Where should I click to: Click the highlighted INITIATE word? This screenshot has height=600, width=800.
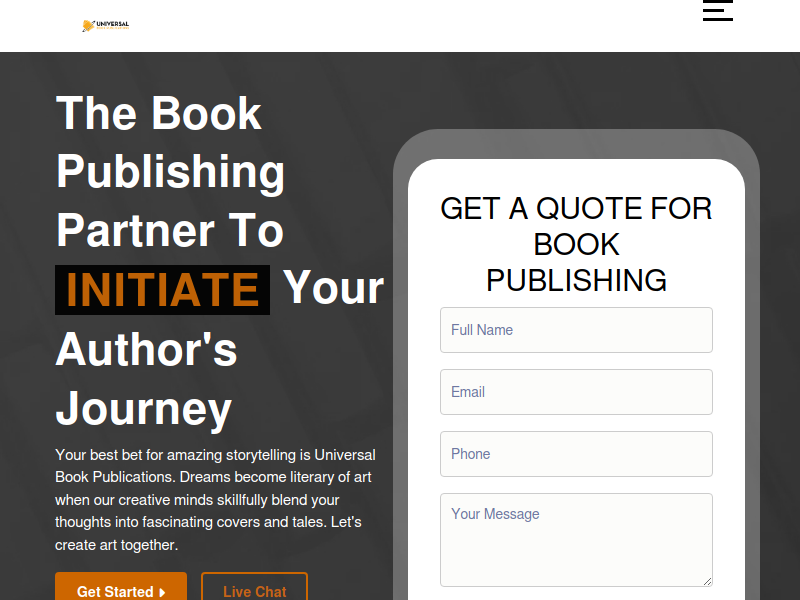162,290
